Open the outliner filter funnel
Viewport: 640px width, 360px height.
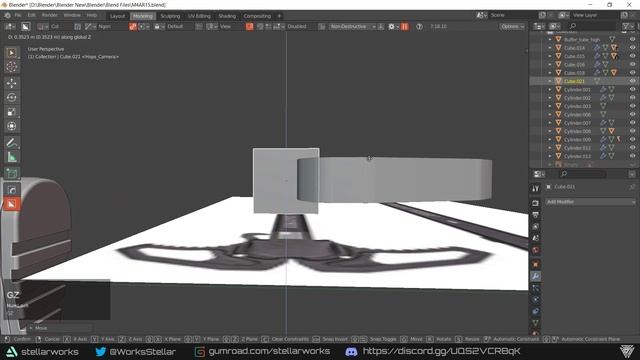click(x=627, y=27)
